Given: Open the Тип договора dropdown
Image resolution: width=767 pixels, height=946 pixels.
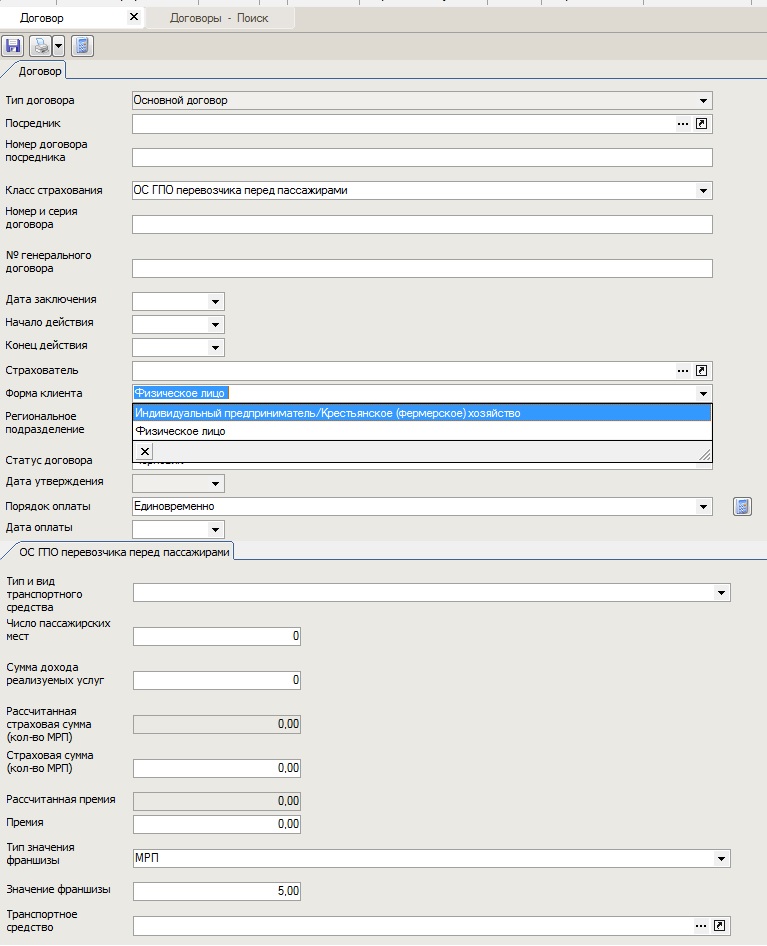Looking at the screenshot, I should 704,101.
